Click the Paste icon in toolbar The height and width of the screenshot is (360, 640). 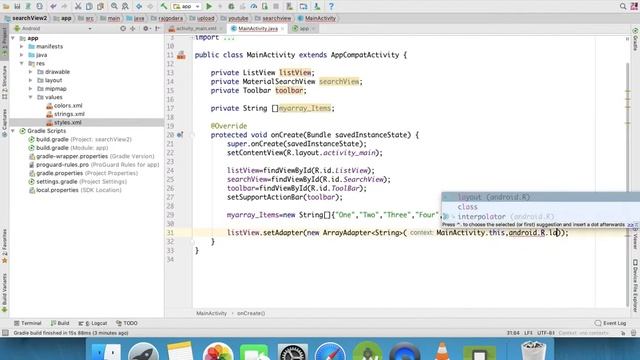pyautogui.click(x=100, y=7)
